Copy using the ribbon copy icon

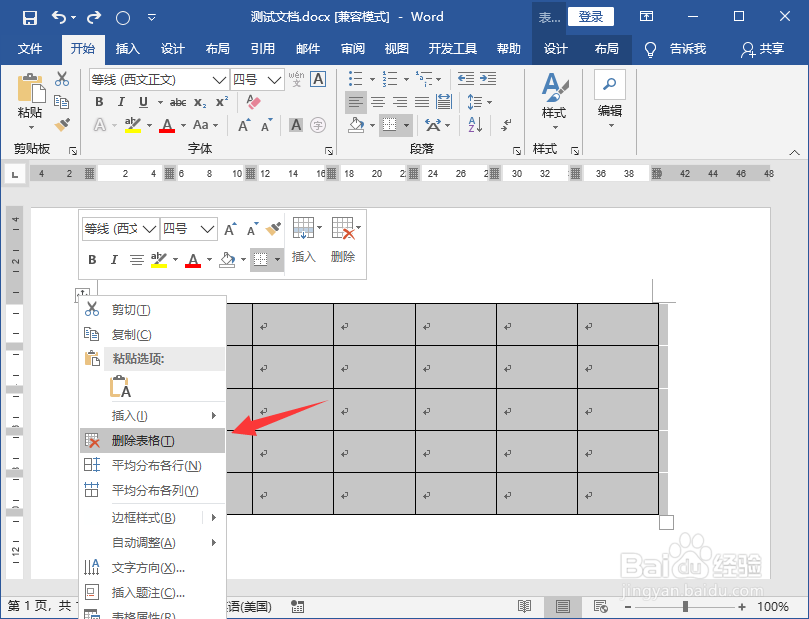click(x=62, y=102)
